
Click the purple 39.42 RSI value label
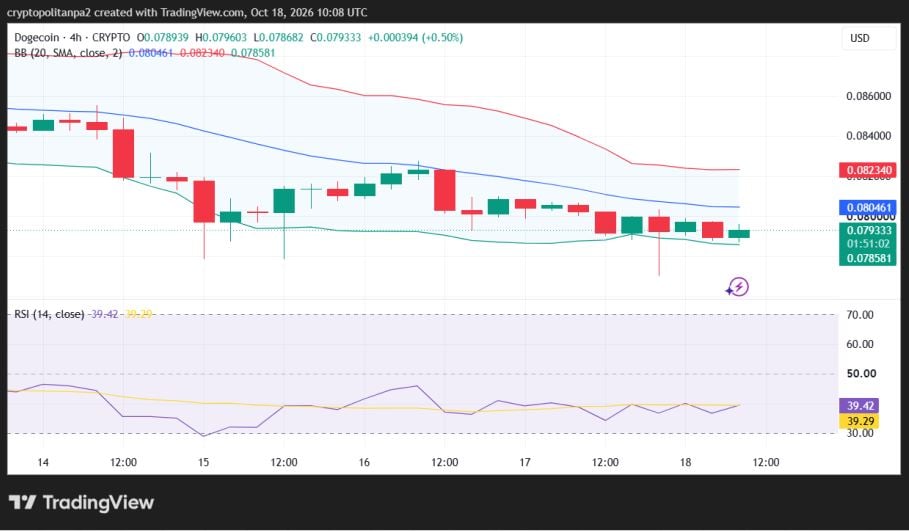(860, 406)
